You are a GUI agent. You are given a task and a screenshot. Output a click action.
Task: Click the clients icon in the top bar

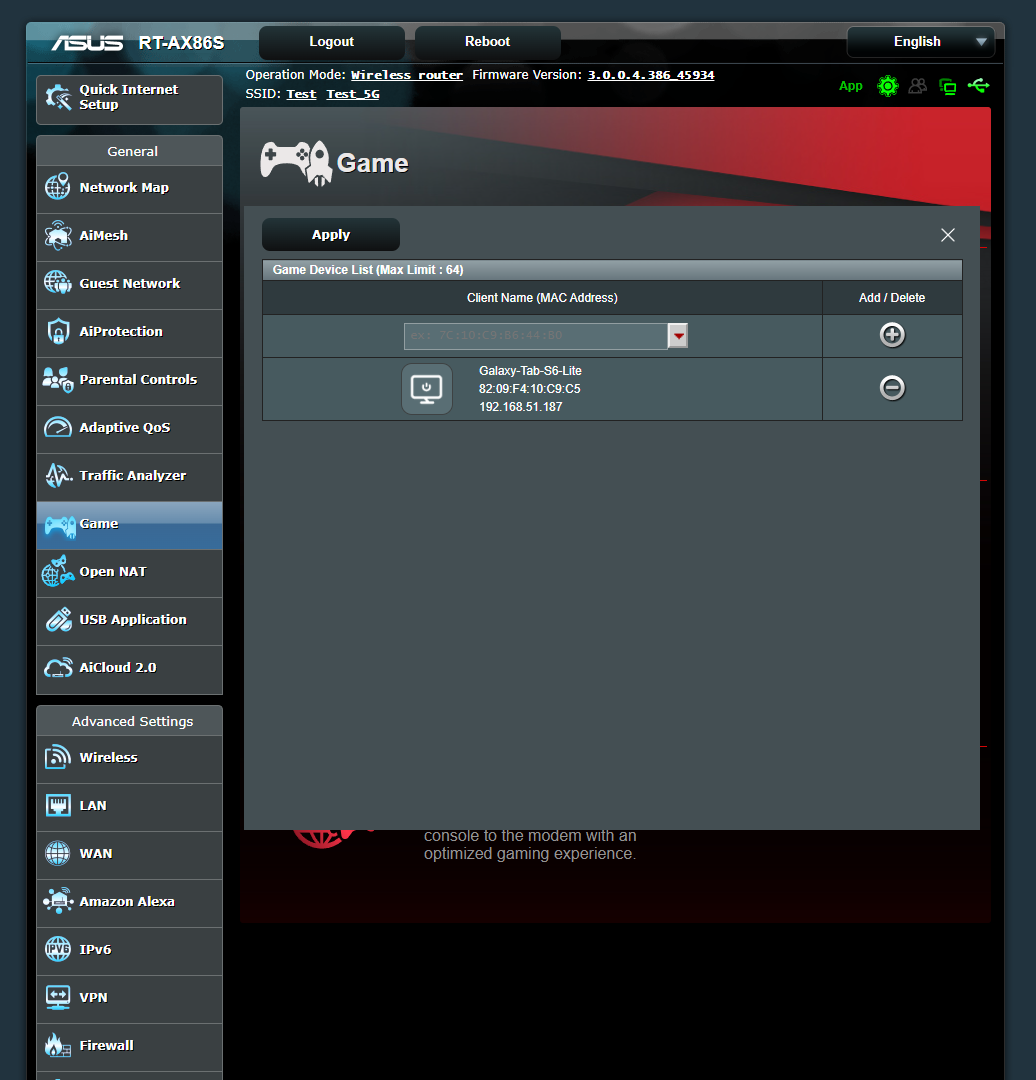click(x=917, y=86)
